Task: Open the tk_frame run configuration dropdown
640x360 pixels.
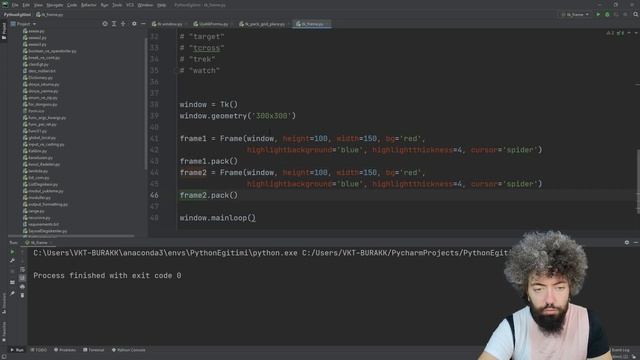Action: click(575, 14)
